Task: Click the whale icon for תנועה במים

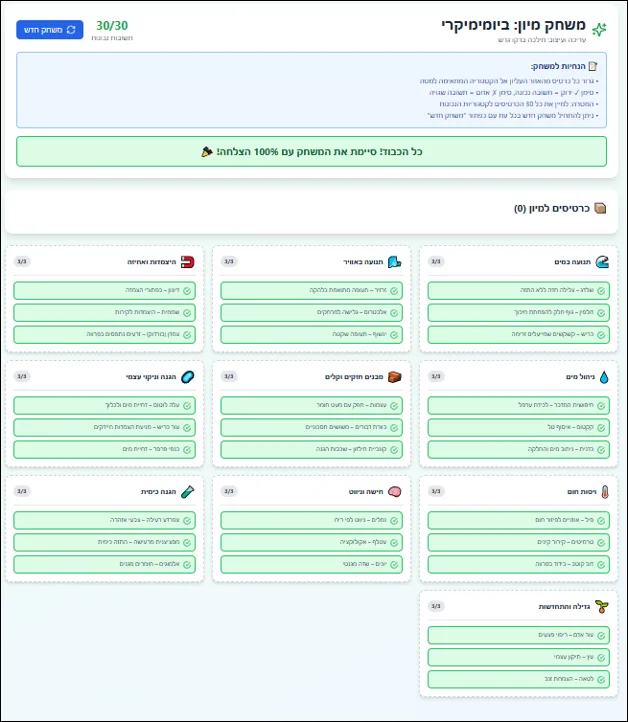Action: [x=601, y=262]
